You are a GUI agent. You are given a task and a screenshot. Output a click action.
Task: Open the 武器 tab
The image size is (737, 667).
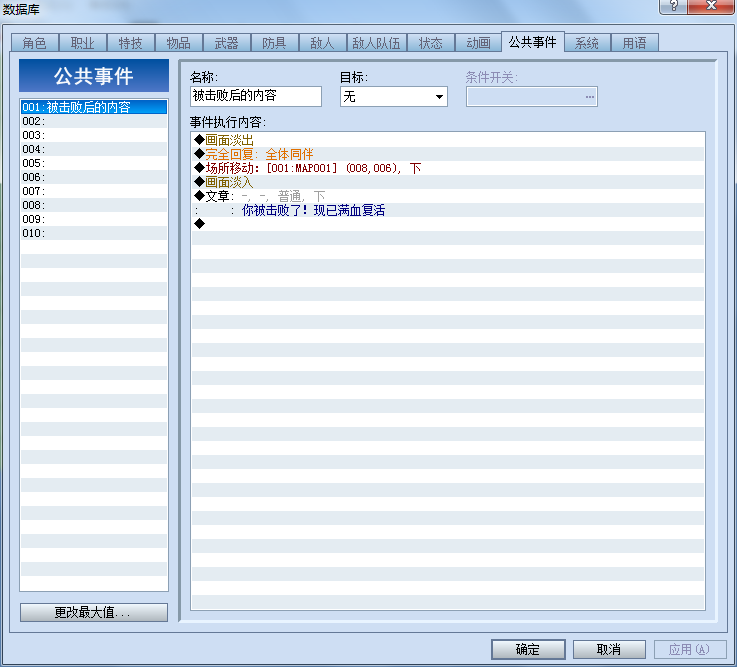tap(227, 43)
